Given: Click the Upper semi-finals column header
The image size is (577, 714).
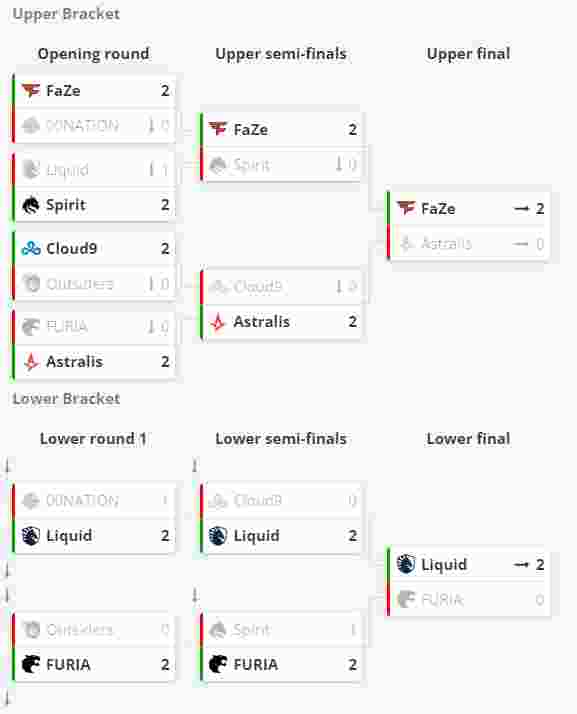Looking at the screenshot, I should pyautogui.click(x=281, y=54).
